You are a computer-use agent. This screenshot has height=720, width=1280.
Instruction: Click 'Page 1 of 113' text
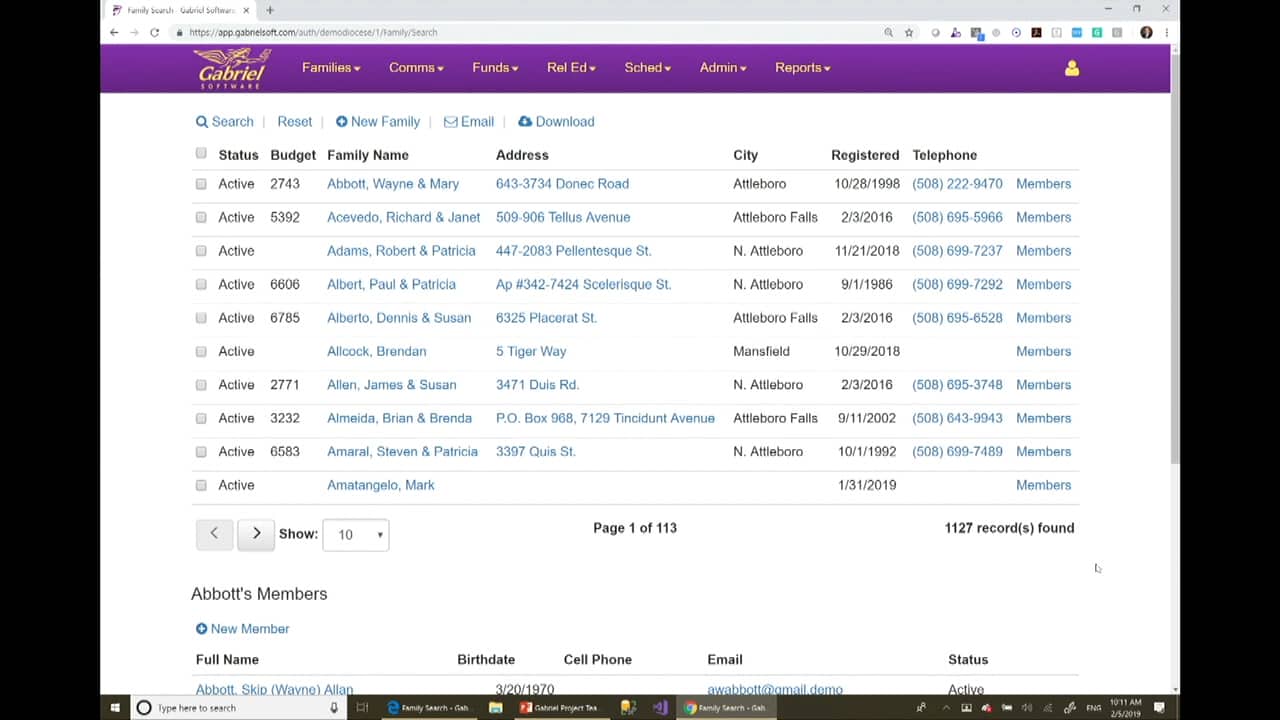click(635, 528)
